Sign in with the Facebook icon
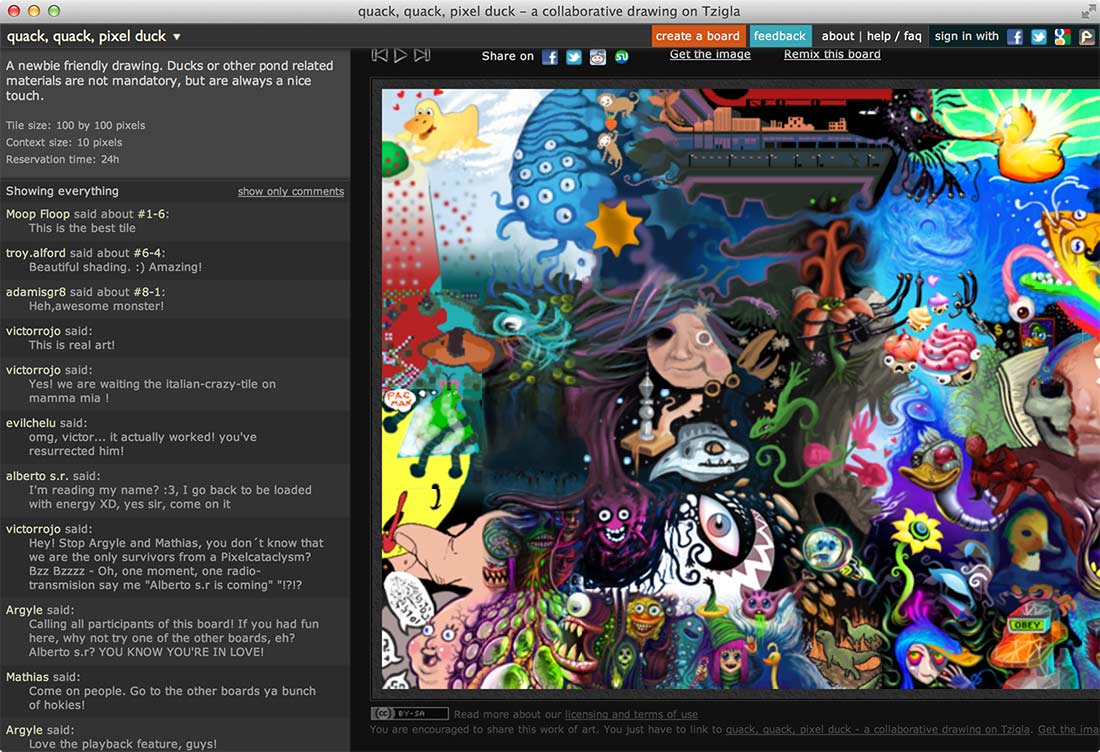1100x752 pixels. [1015, 37]
